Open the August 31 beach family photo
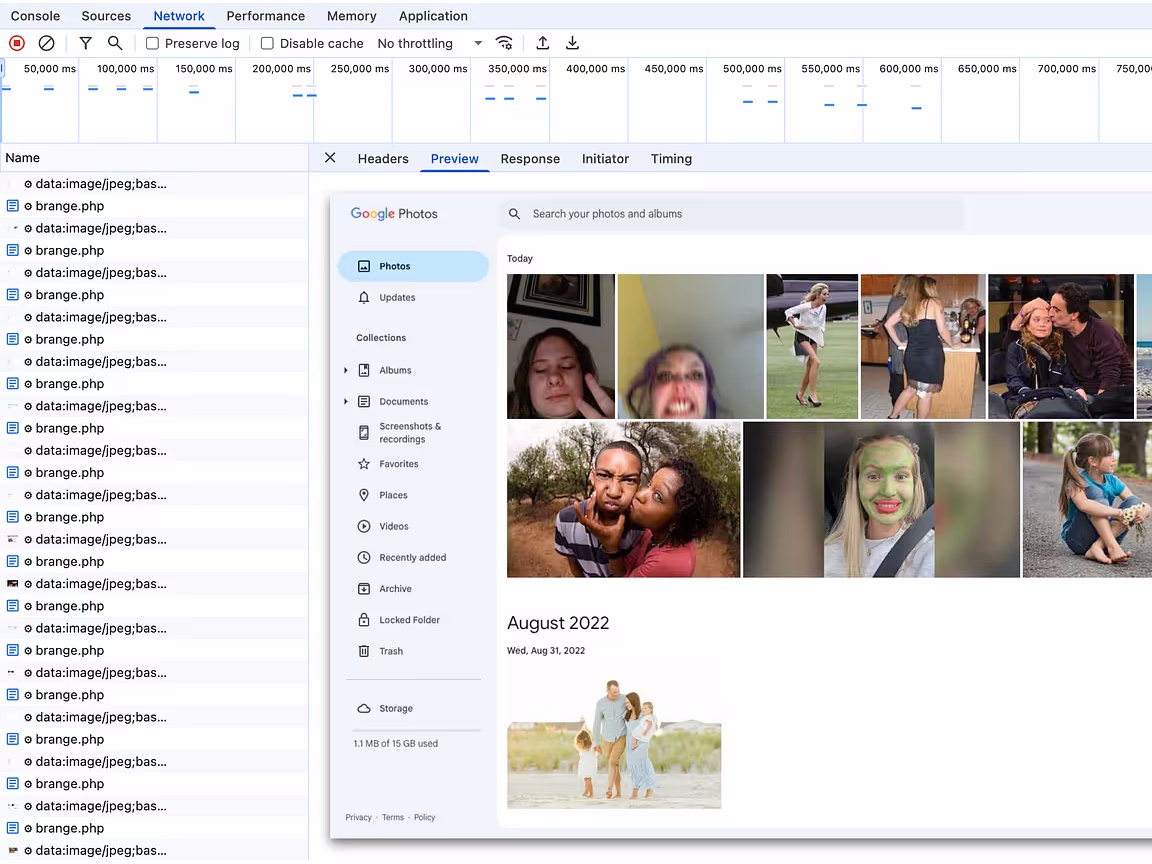 [x=614, y=744]
